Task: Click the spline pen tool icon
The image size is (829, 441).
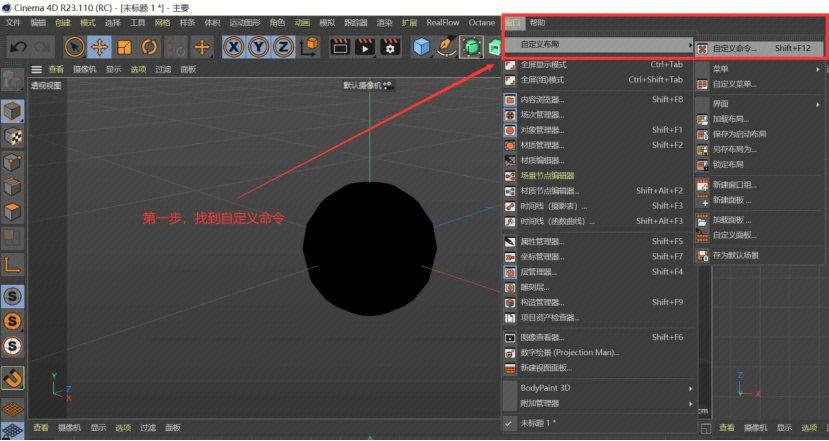Action: (x=447, y=47)
